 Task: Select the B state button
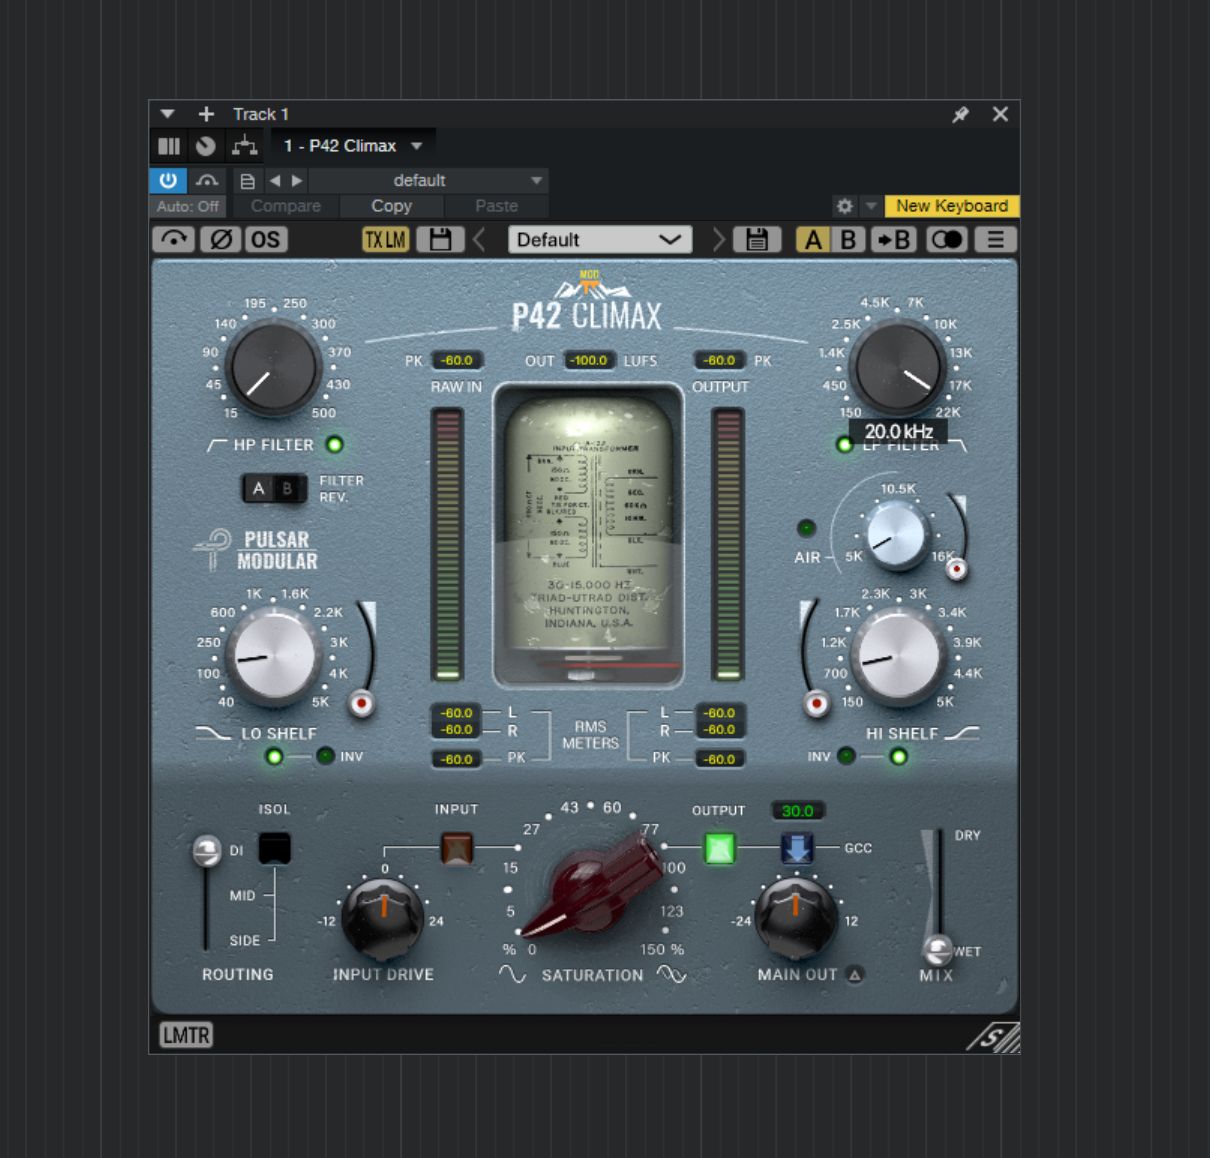click(x=848, y=240)
